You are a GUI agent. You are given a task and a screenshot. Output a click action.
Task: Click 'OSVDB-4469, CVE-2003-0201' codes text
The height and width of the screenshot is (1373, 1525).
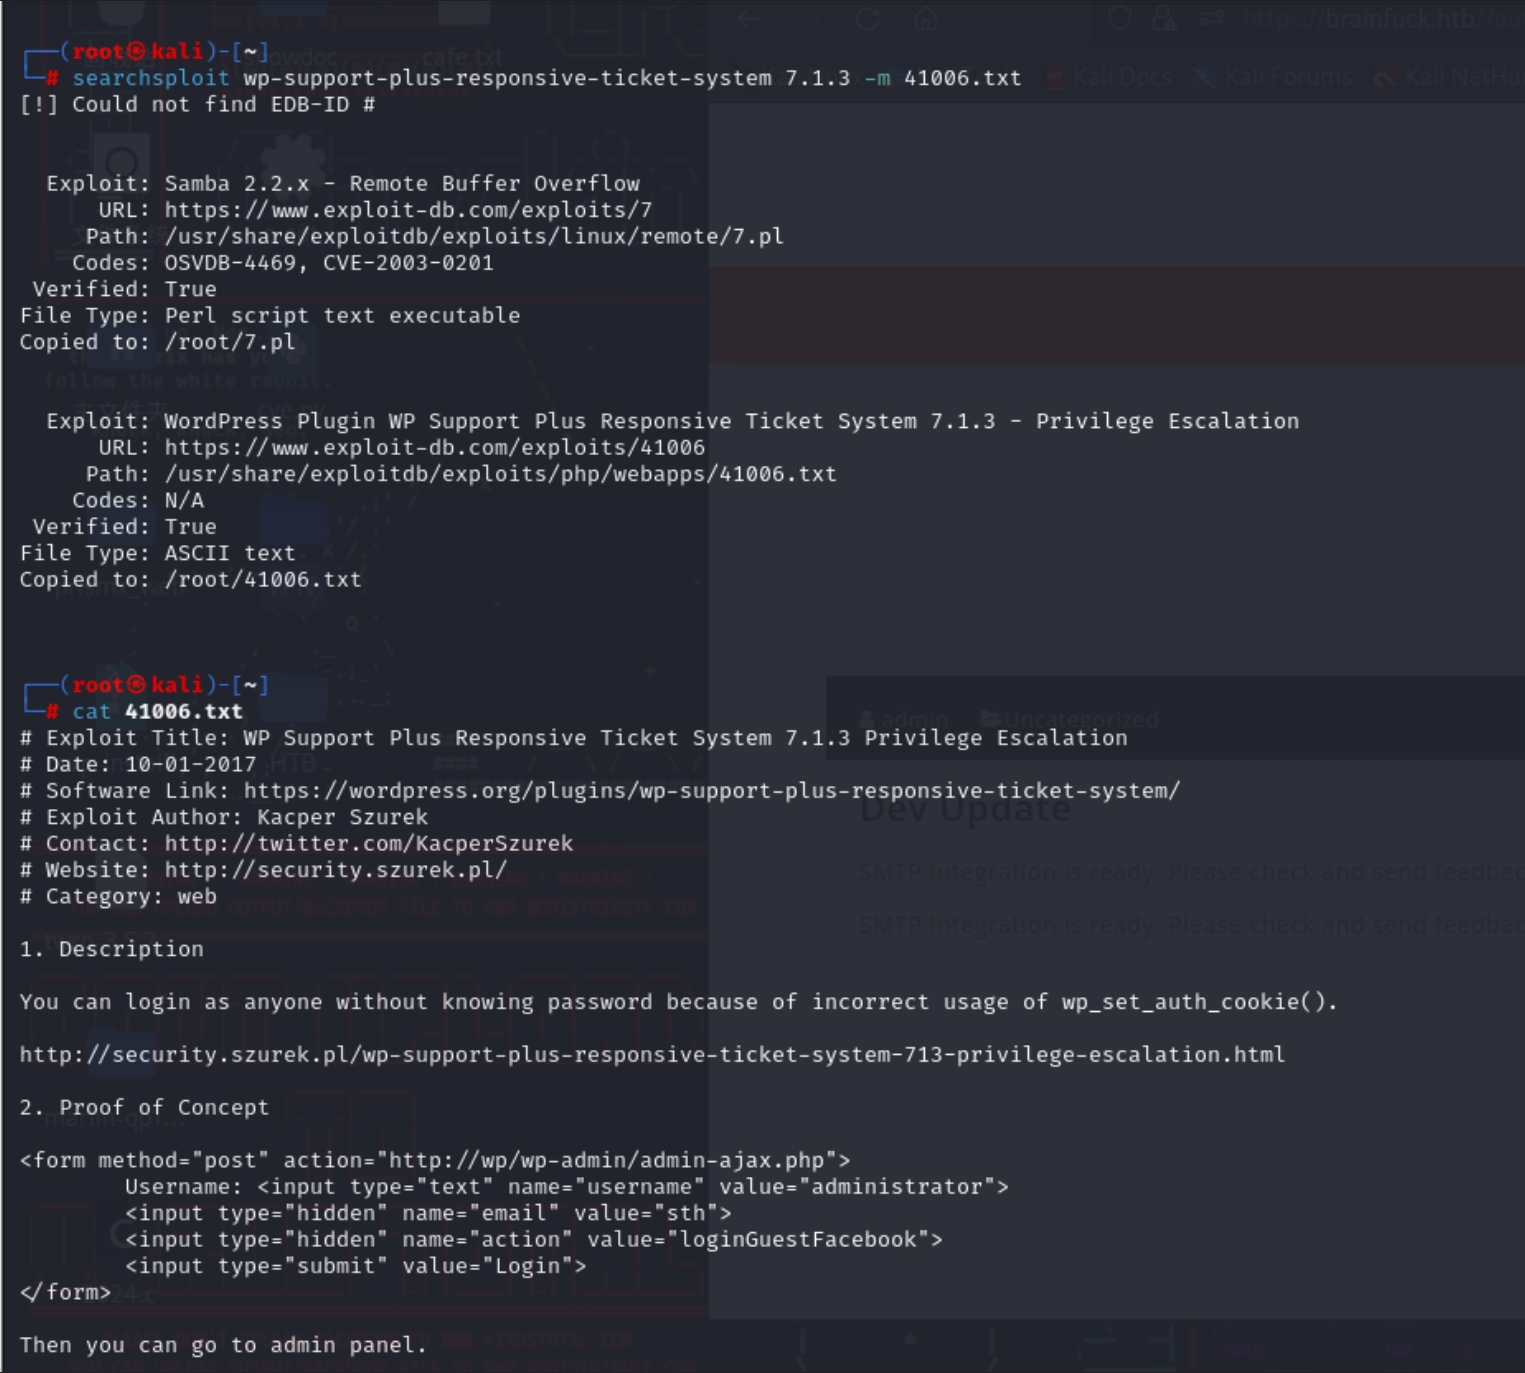tap(329, 263)
